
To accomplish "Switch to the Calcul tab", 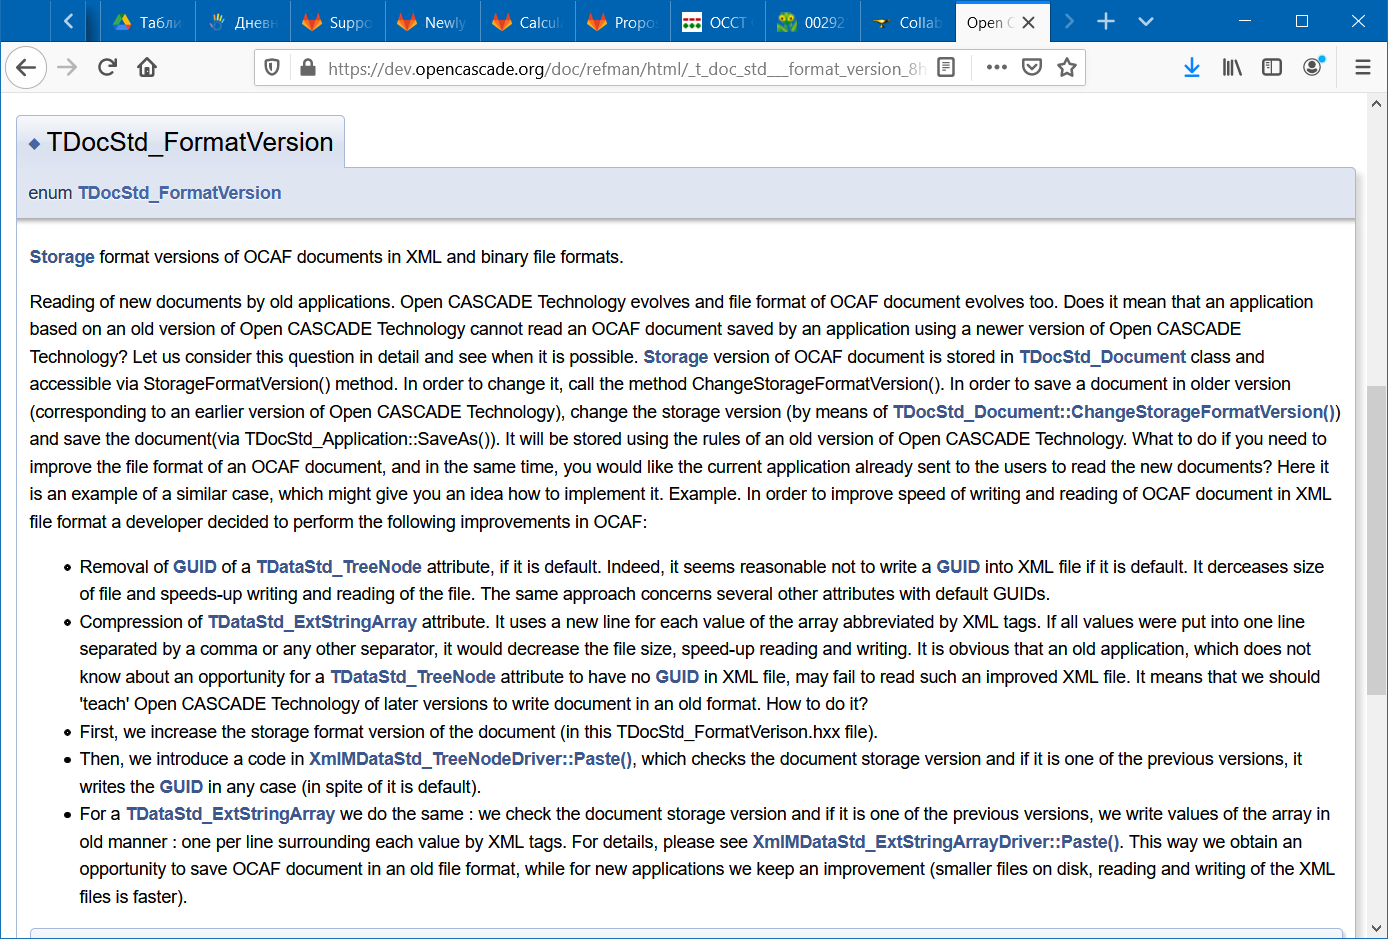I will tap(527, 22).
